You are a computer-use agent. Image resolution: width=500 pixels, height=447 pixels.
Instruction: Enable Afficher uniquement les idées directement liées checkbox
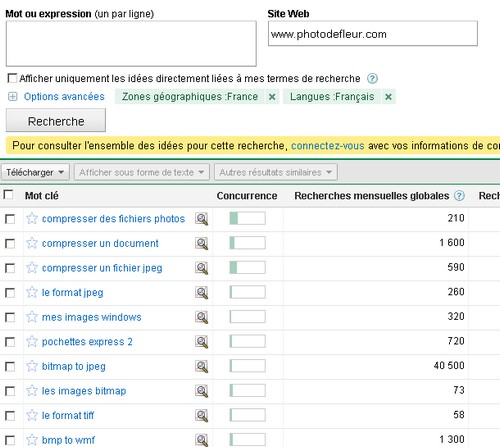click(x=12, y=78)
